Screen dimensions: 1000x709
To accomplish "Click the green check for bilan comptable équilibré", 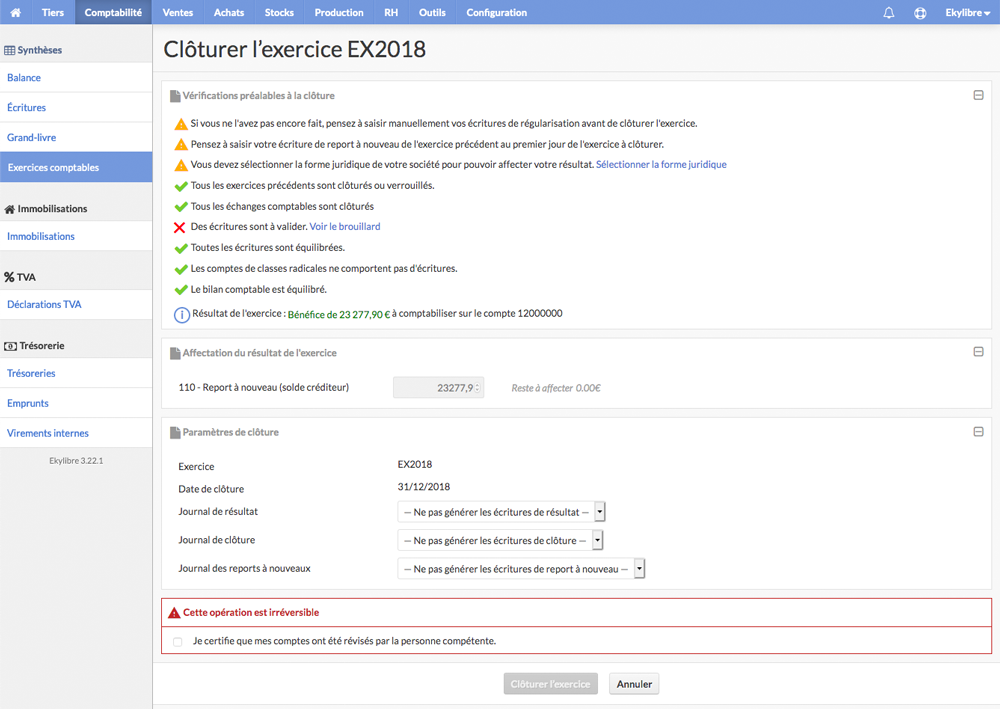I will [180, 289].
